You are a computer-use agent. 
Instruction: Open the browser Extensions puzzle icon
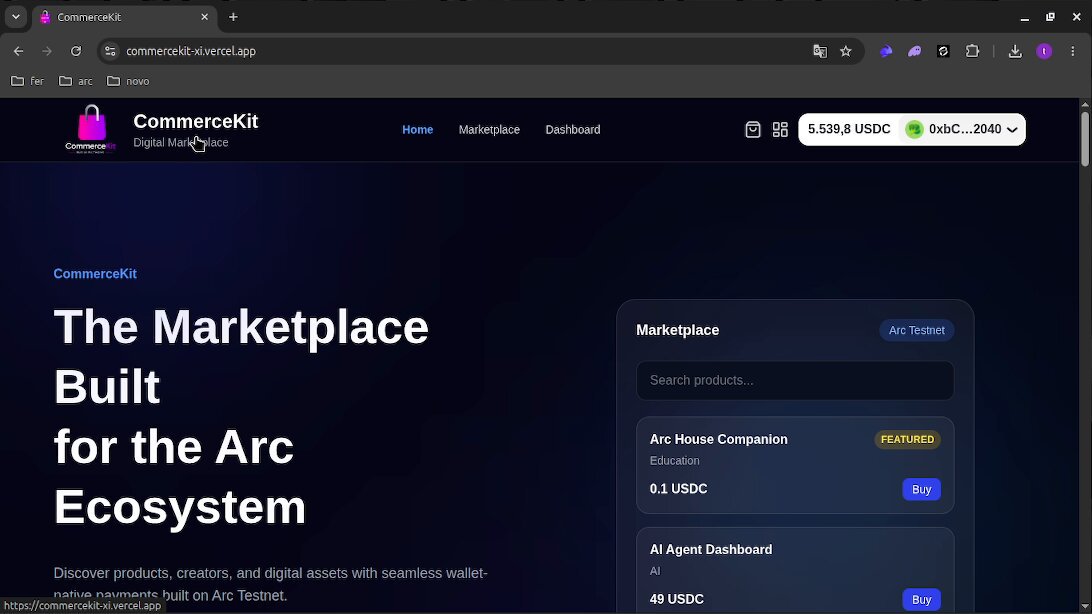[972, 52]
